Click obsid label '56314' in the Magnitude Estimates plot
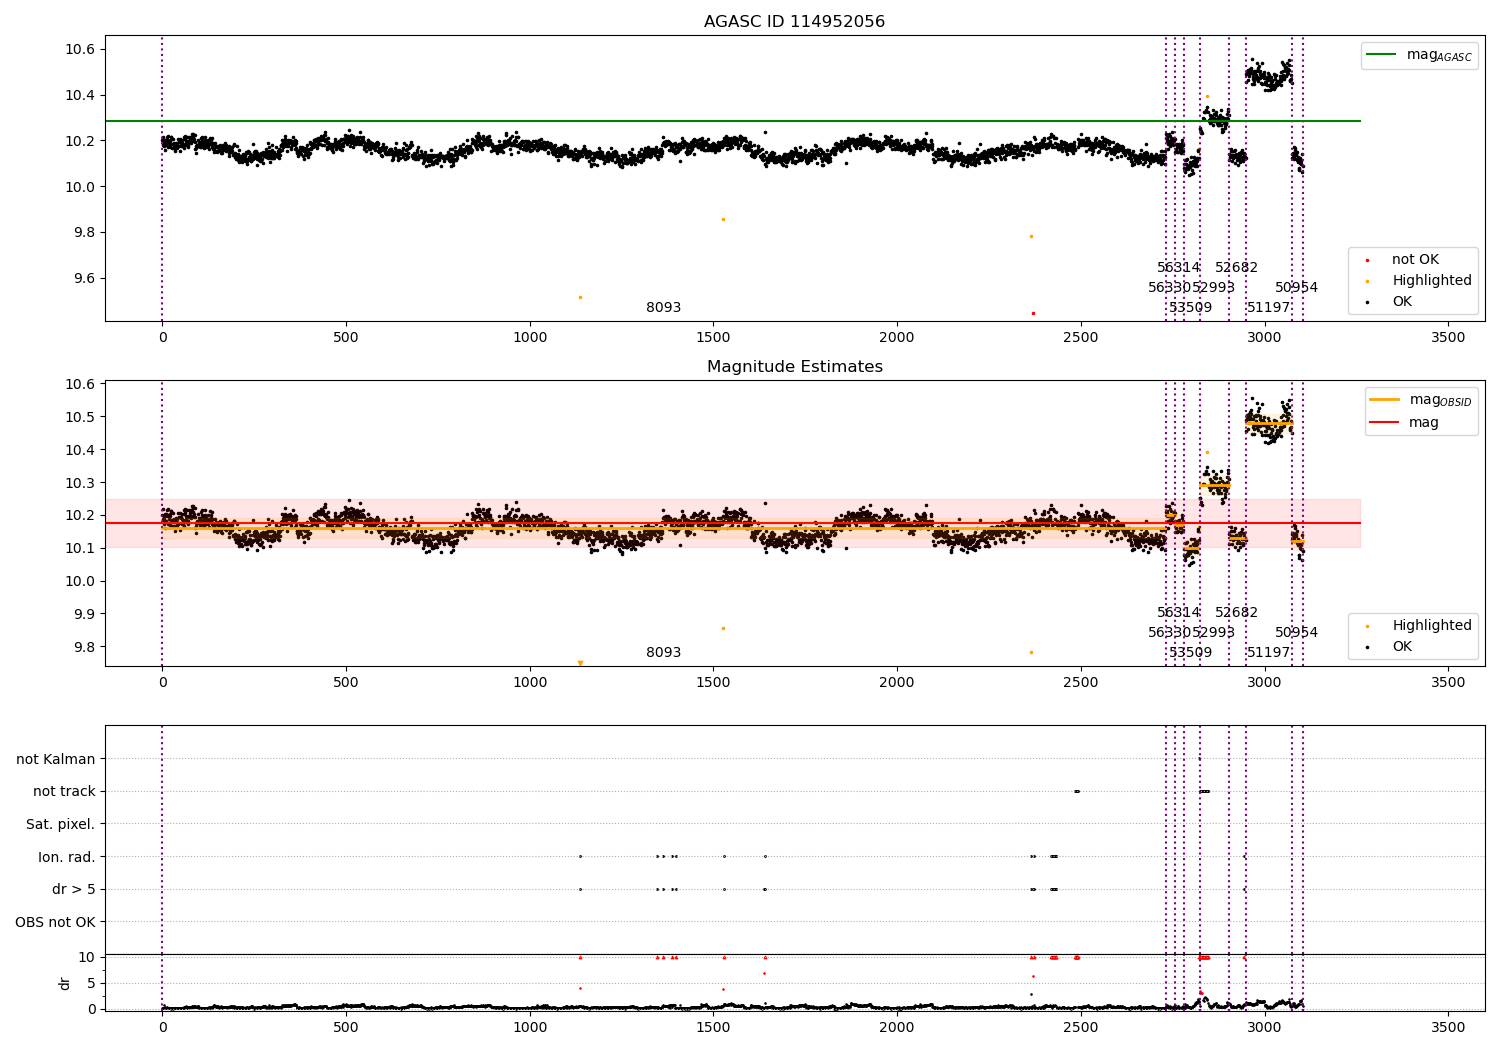 tap(1178, 613)
